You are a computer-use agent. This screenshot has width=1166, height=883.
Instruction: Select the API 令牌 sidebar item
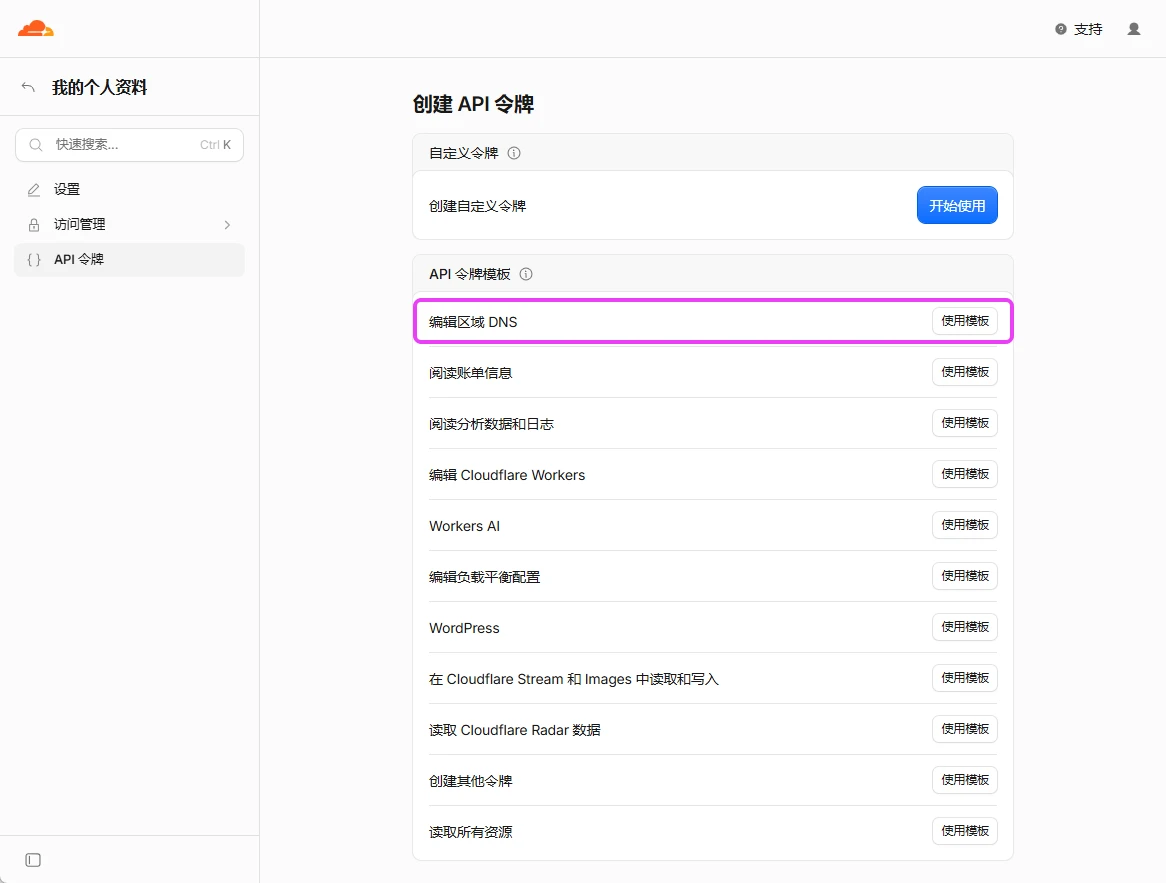click(129, 260)
